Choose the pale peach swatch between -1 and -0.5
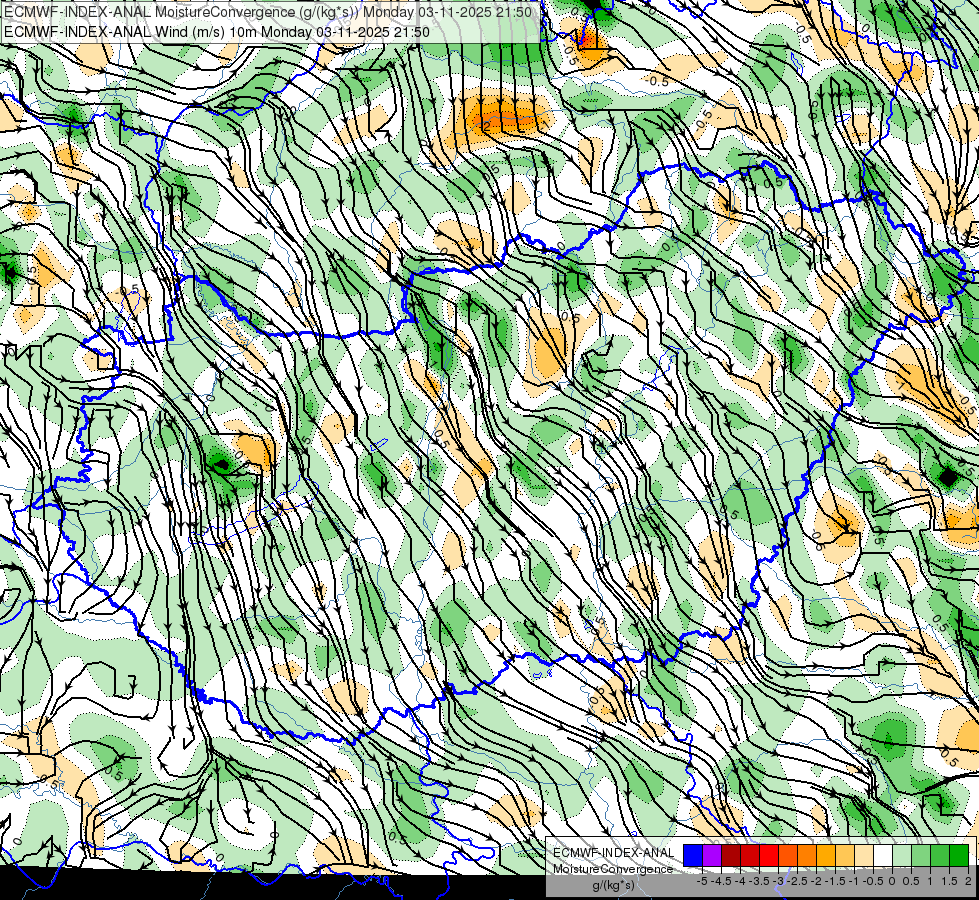This screenshot has height=900, width=979. click(864, 856)
